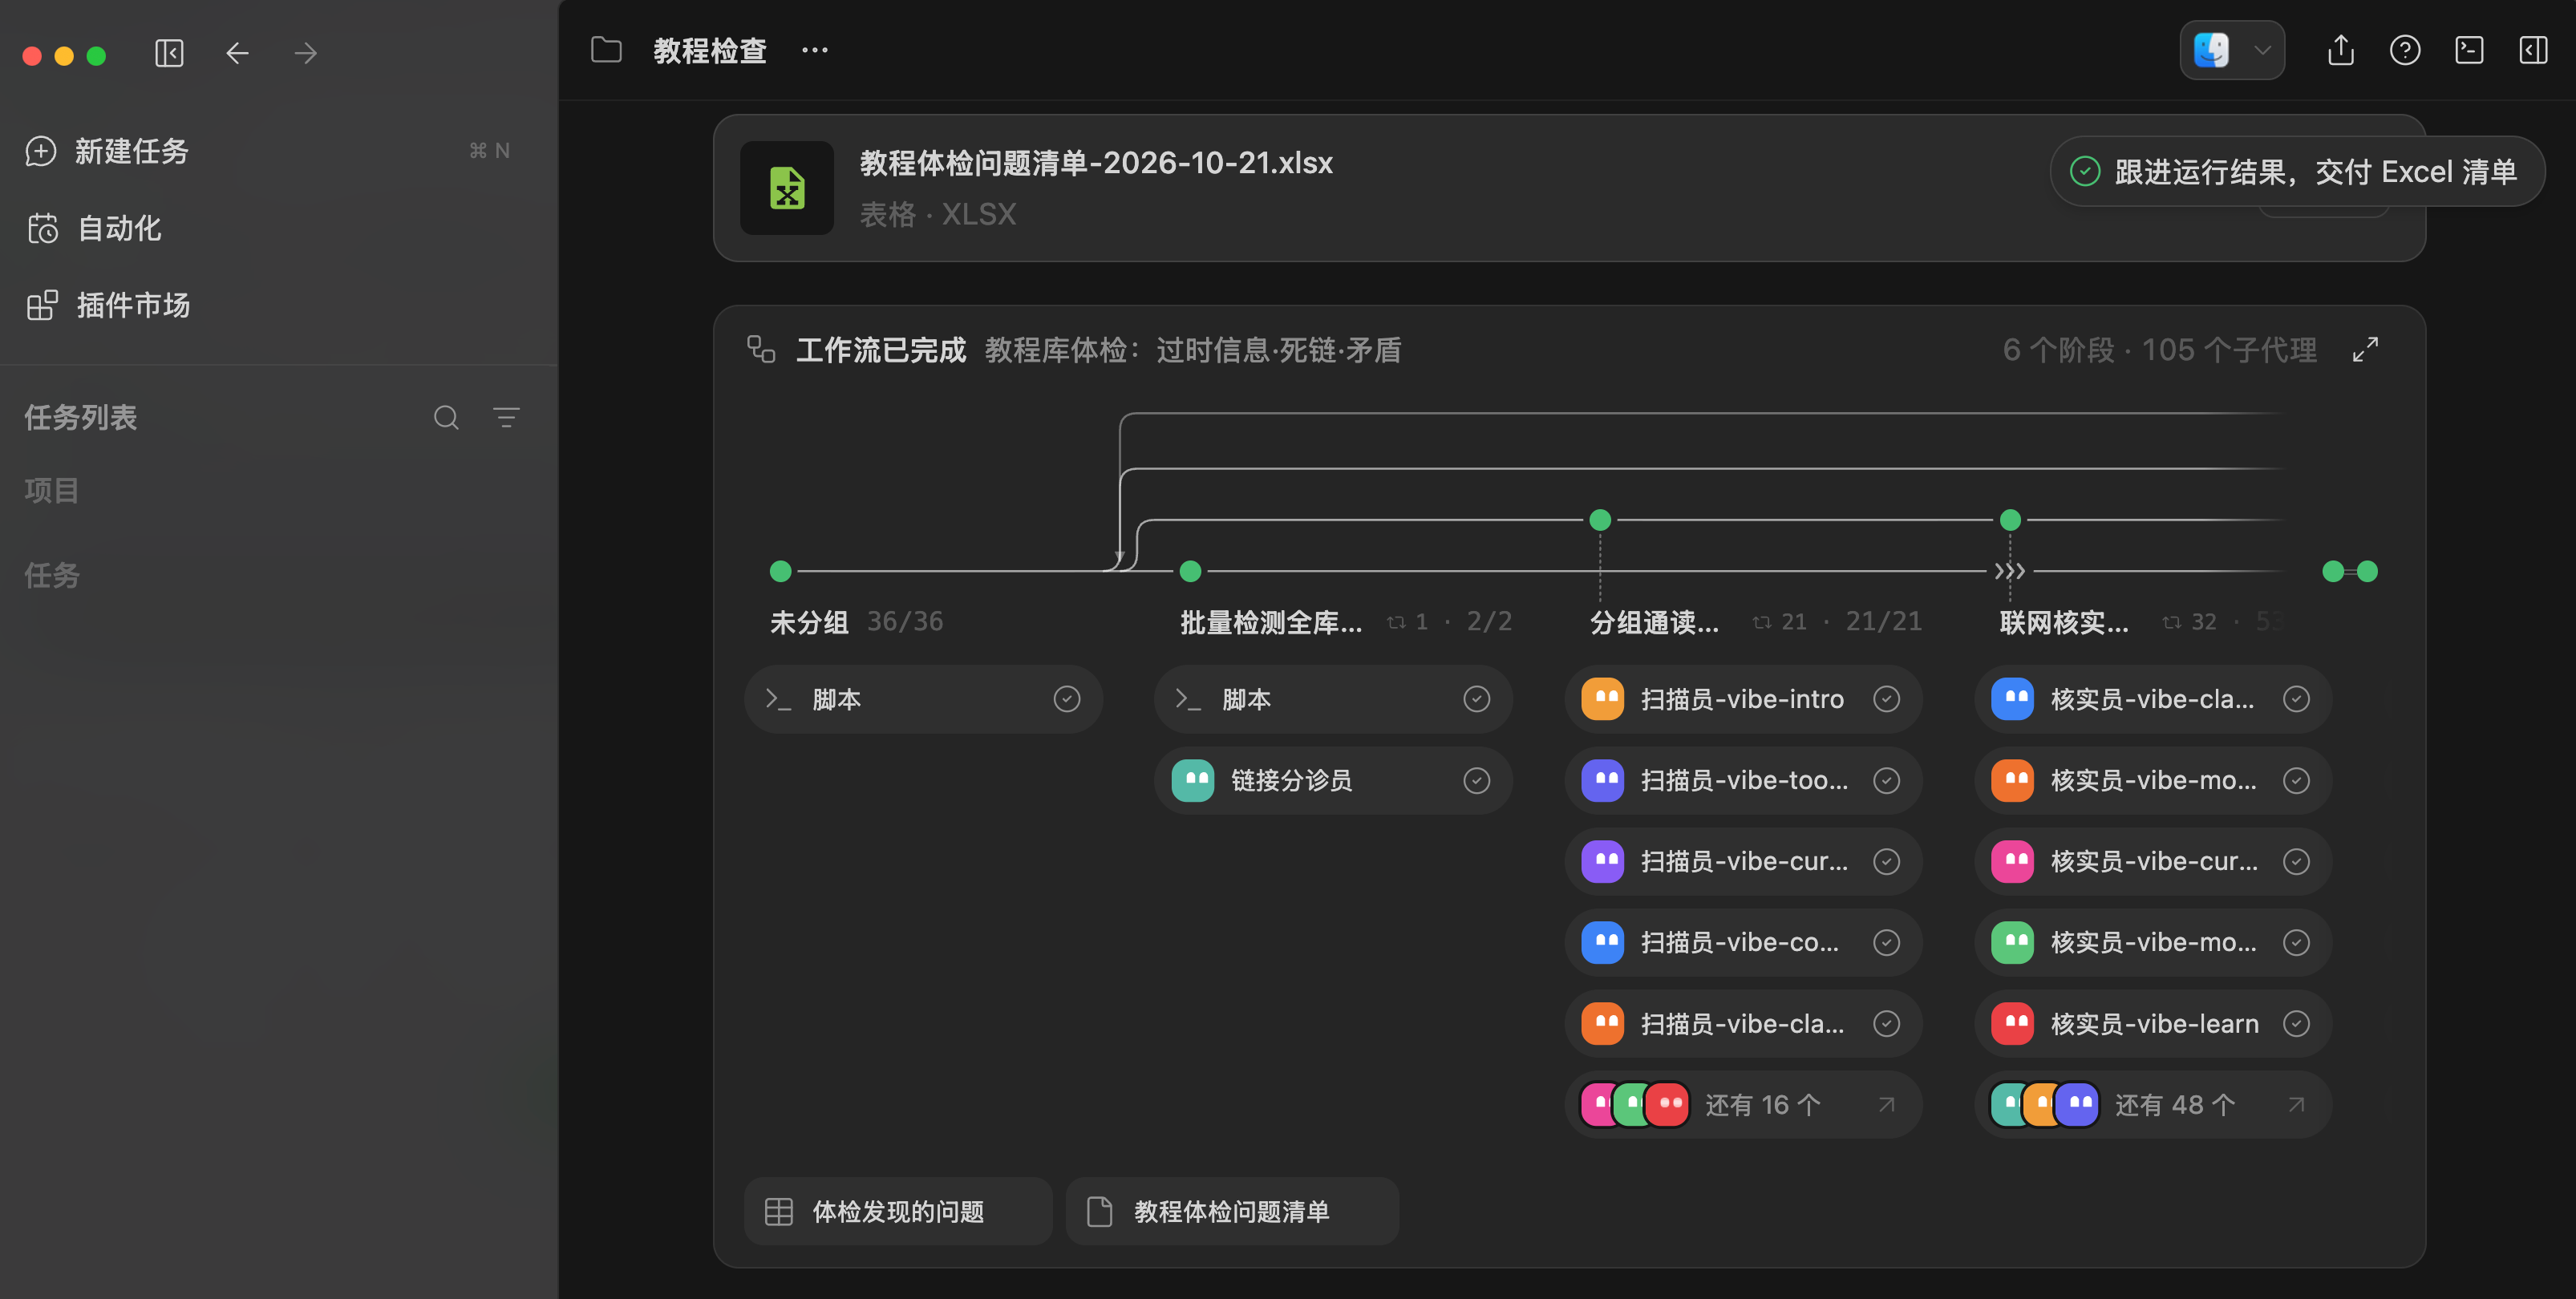Search the task list
The height and width of the screenshot is (1299, 2576).
(x=446, y=418)
